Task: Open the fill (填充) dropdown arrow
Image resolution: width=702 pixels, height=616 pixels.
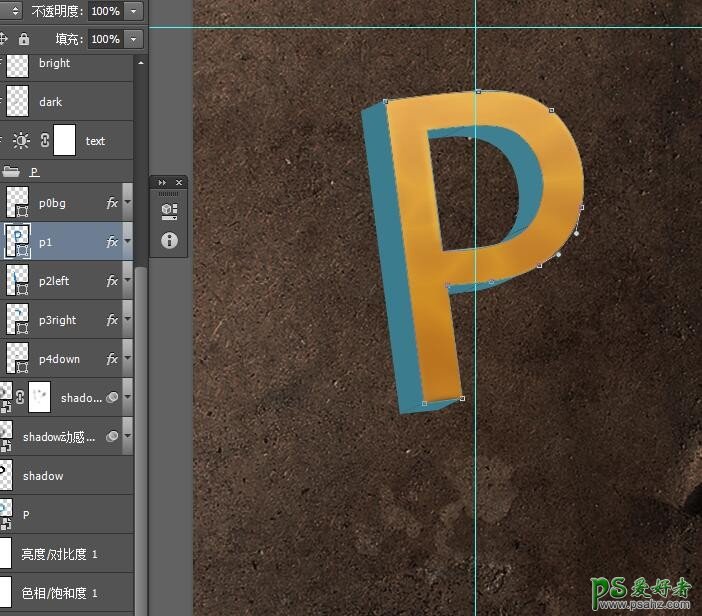Action: [135, 39]
